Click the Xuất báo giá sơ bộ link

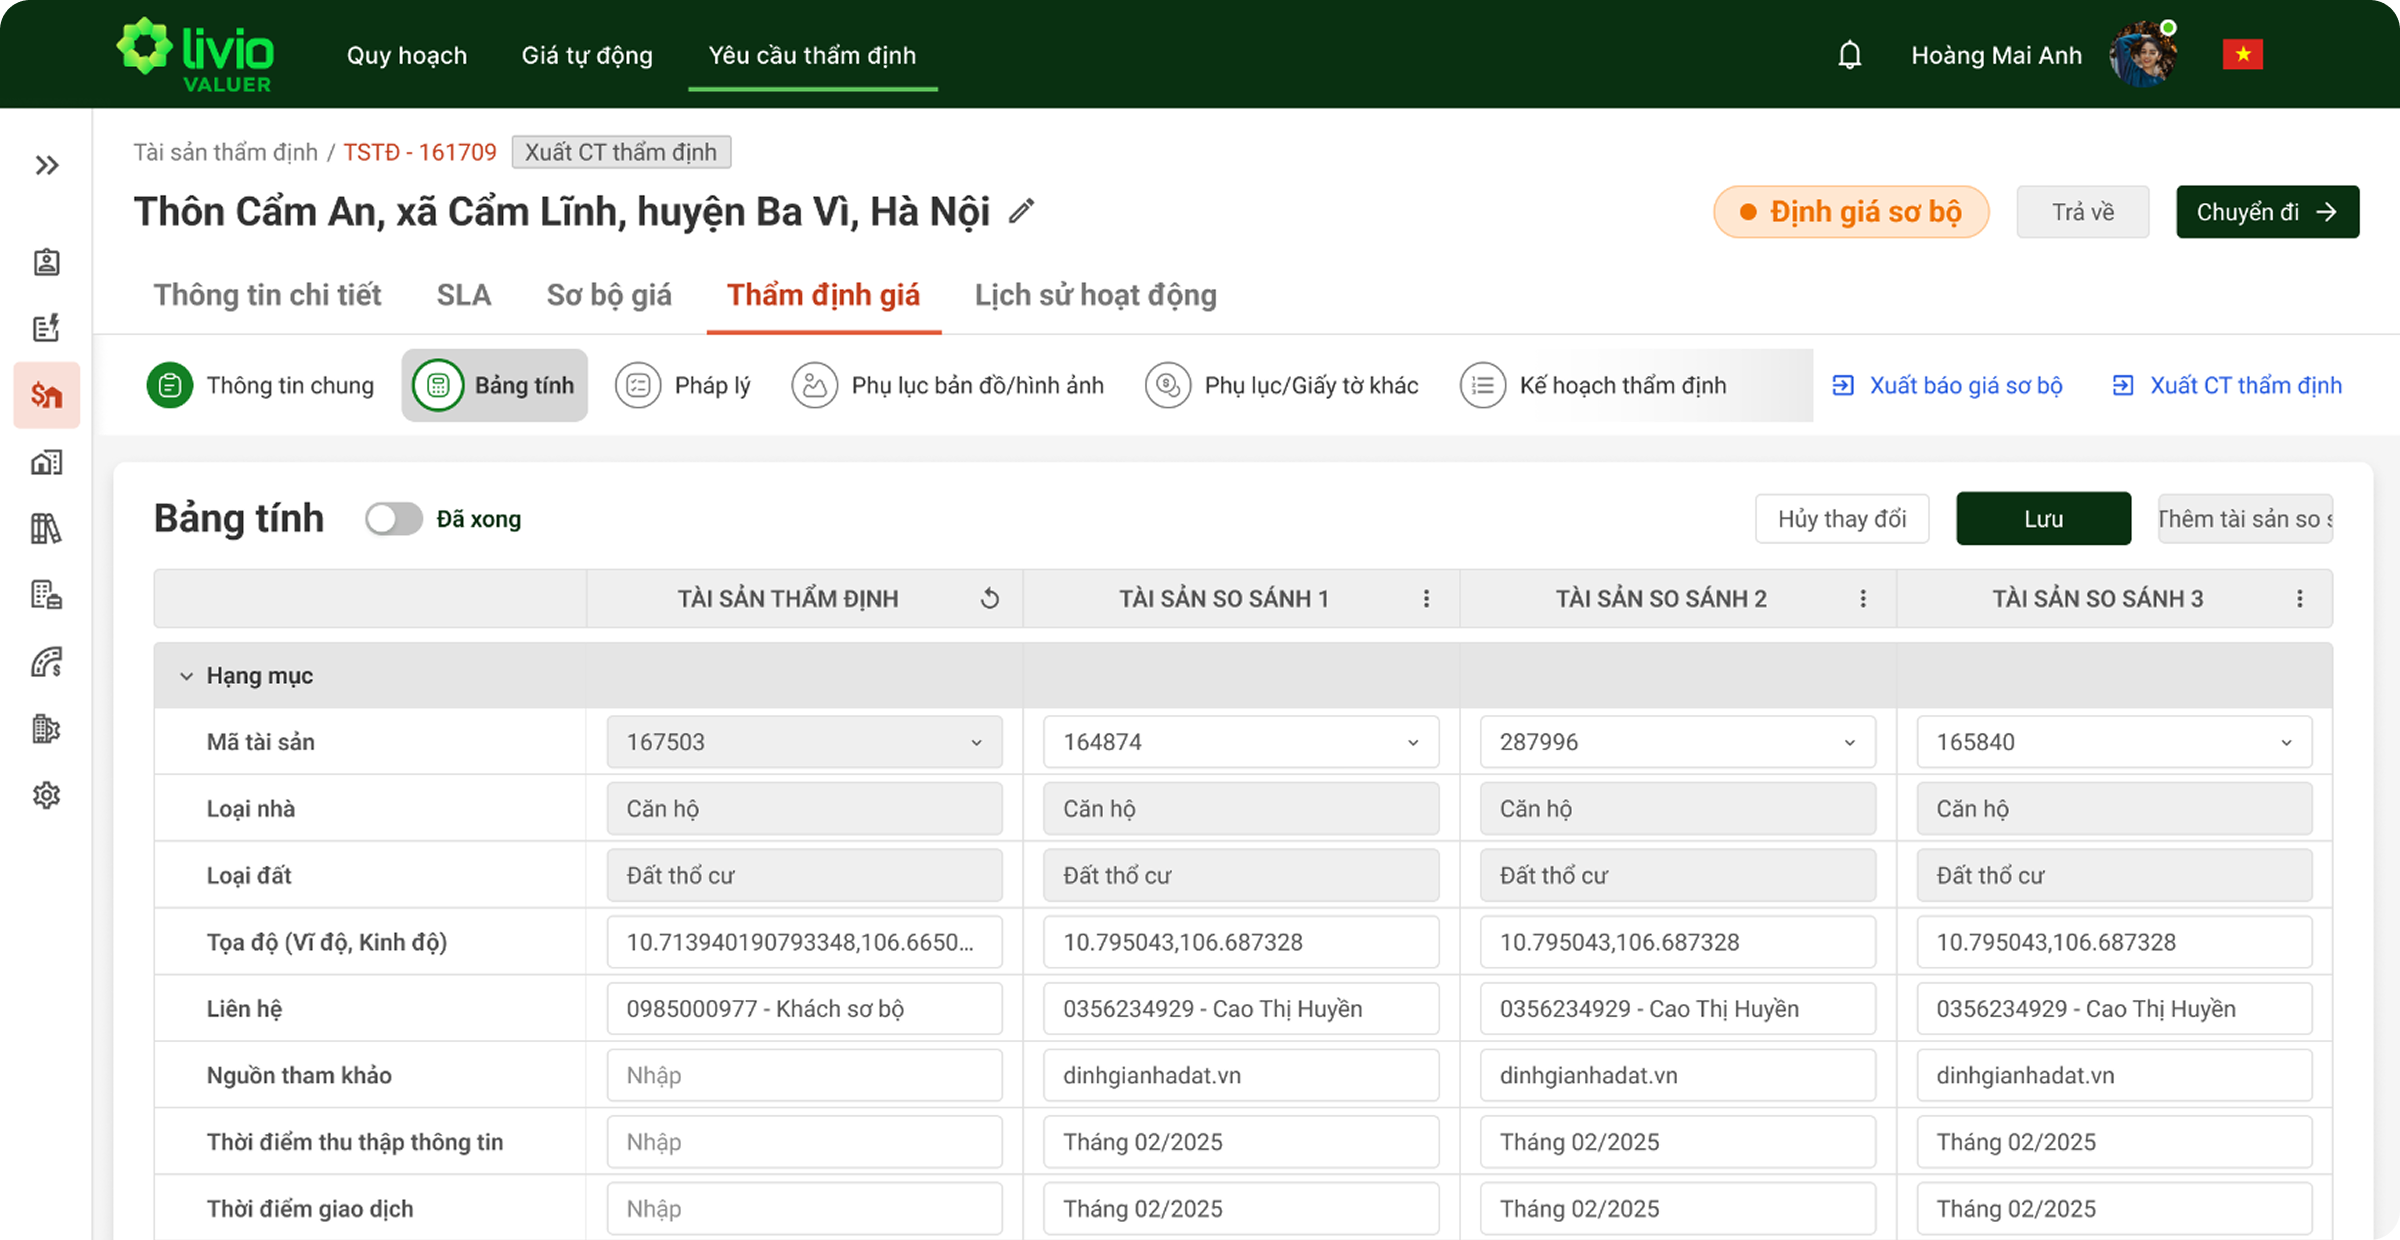coord(1948,385)
